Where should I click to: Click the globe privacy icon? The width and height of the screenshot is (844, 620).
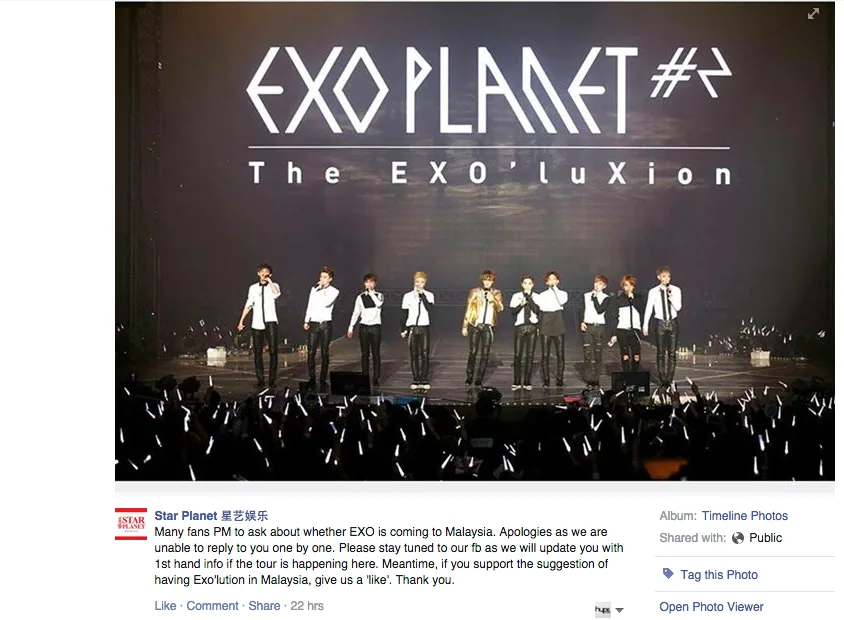pyautogui.click(x=738, y=538)
